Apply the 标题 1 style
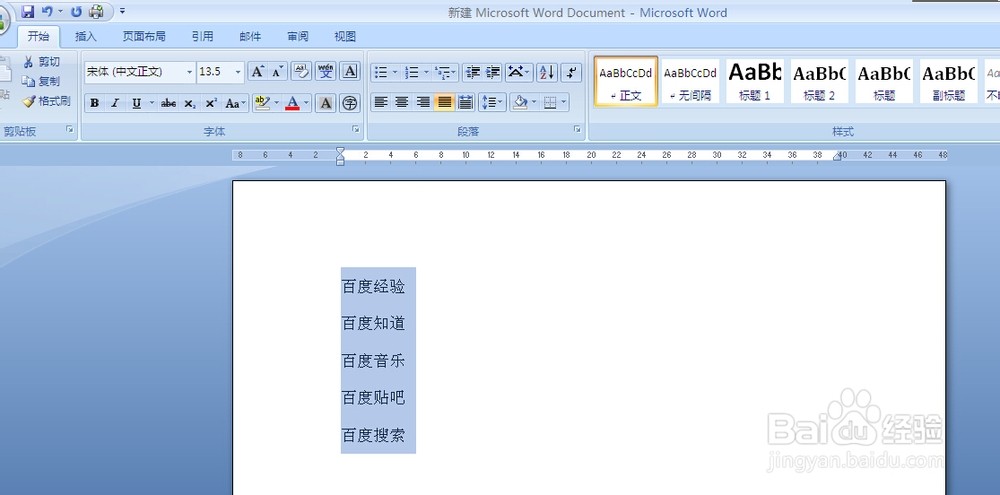Screen dimensions: 1000x495 click(755, 81)
